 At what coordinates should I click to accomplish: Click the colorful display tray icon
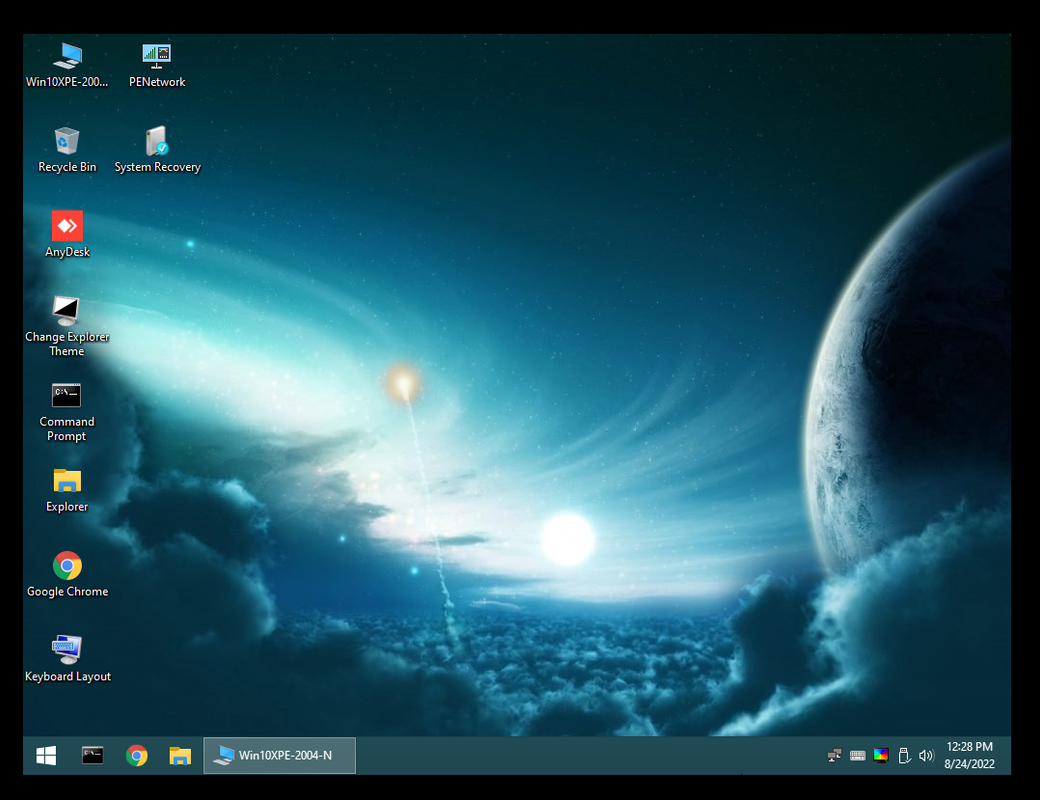pyautogui.click(x=881, y=755)
